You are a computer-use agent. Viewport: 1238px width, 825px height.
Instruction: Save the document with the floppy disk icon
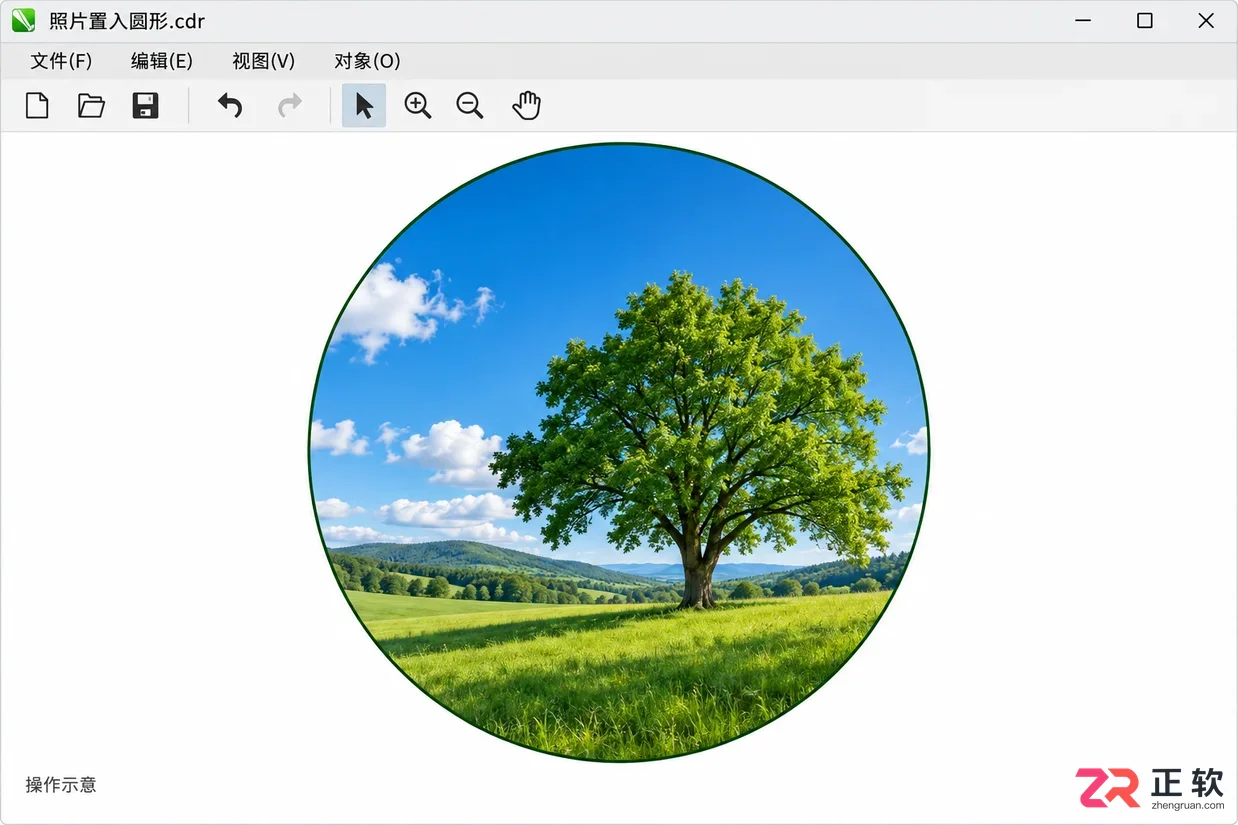[146, 105]
